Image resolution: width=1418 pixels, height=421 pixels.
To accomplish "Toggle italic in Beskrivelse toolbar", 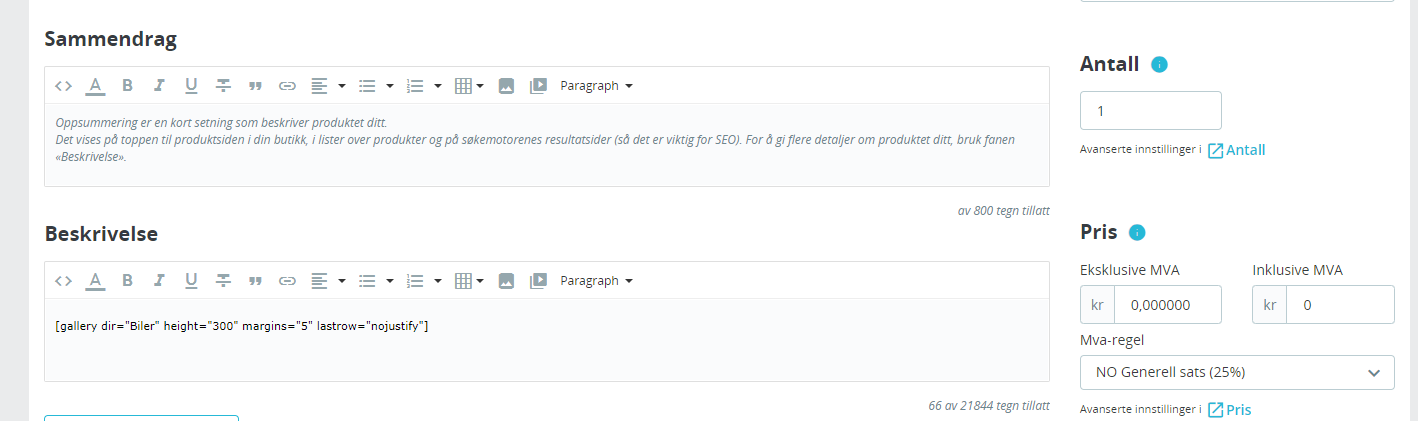I will point(159,281).
